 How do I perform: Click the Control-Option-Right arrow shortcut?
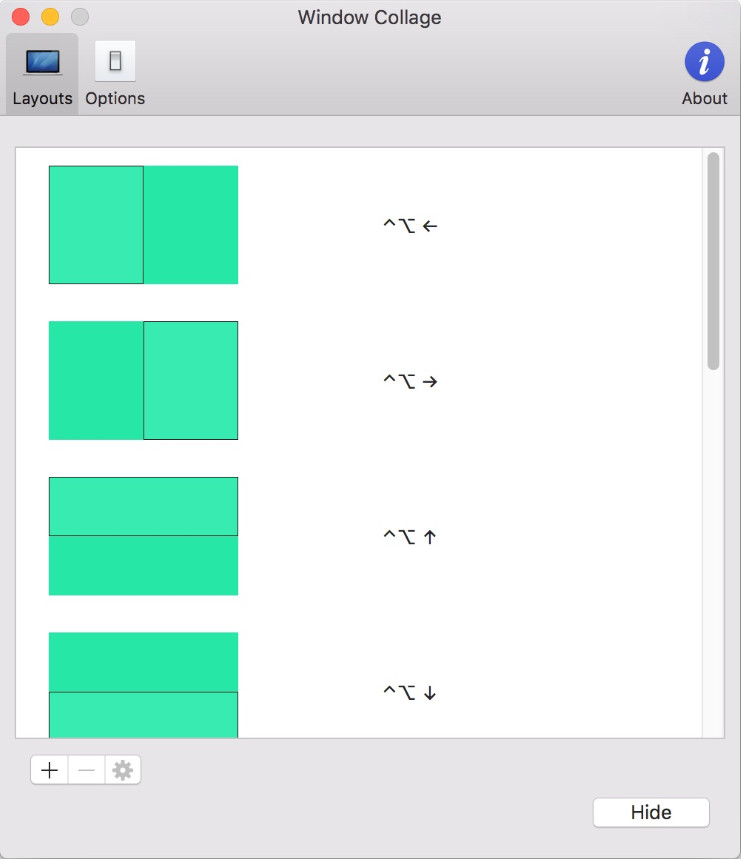[410, 381]
